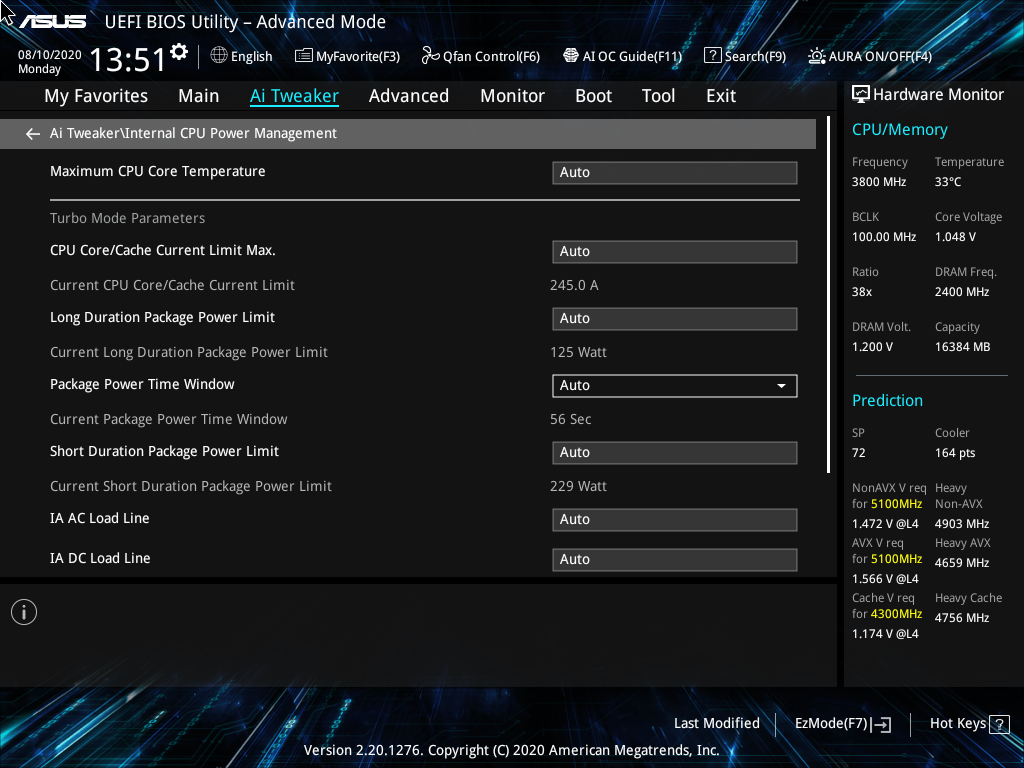Screen dimensions: 1024x768
Task: Switch to EzMode with F7 button
Action: click(x=842, y=723)
